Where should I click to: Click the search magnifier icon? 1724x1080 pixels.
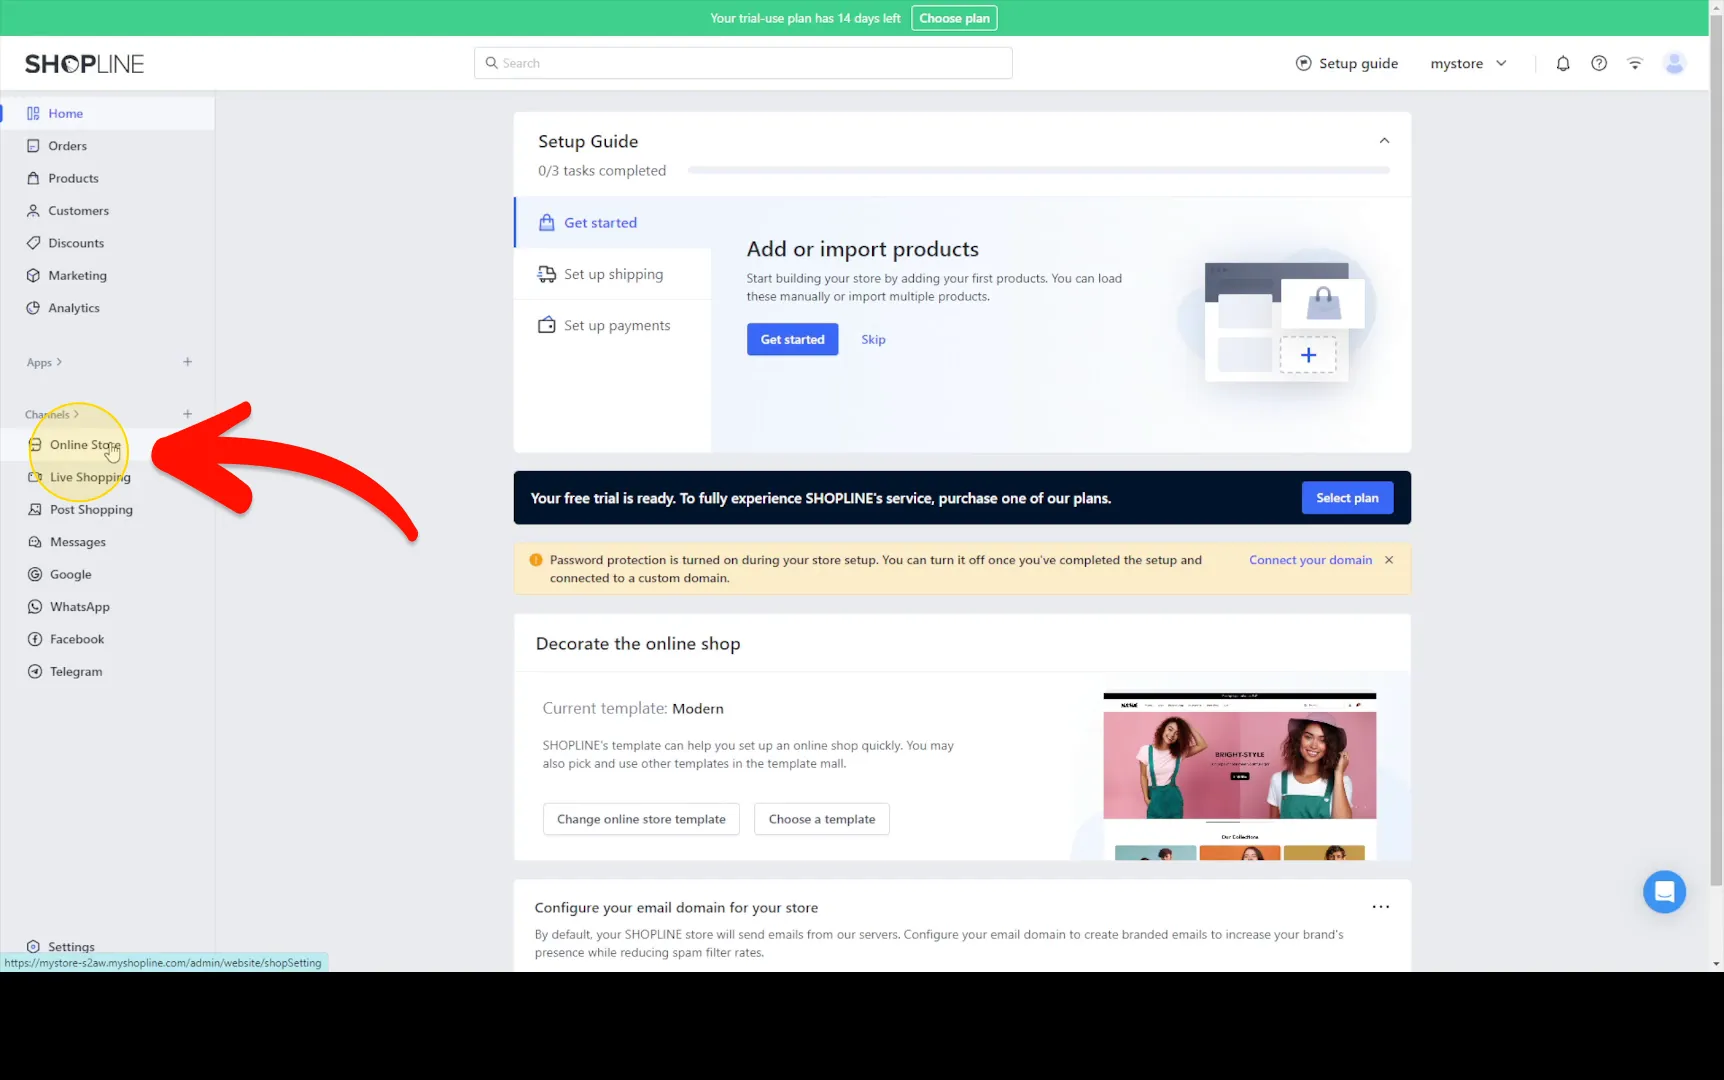[x=491, y=63]
